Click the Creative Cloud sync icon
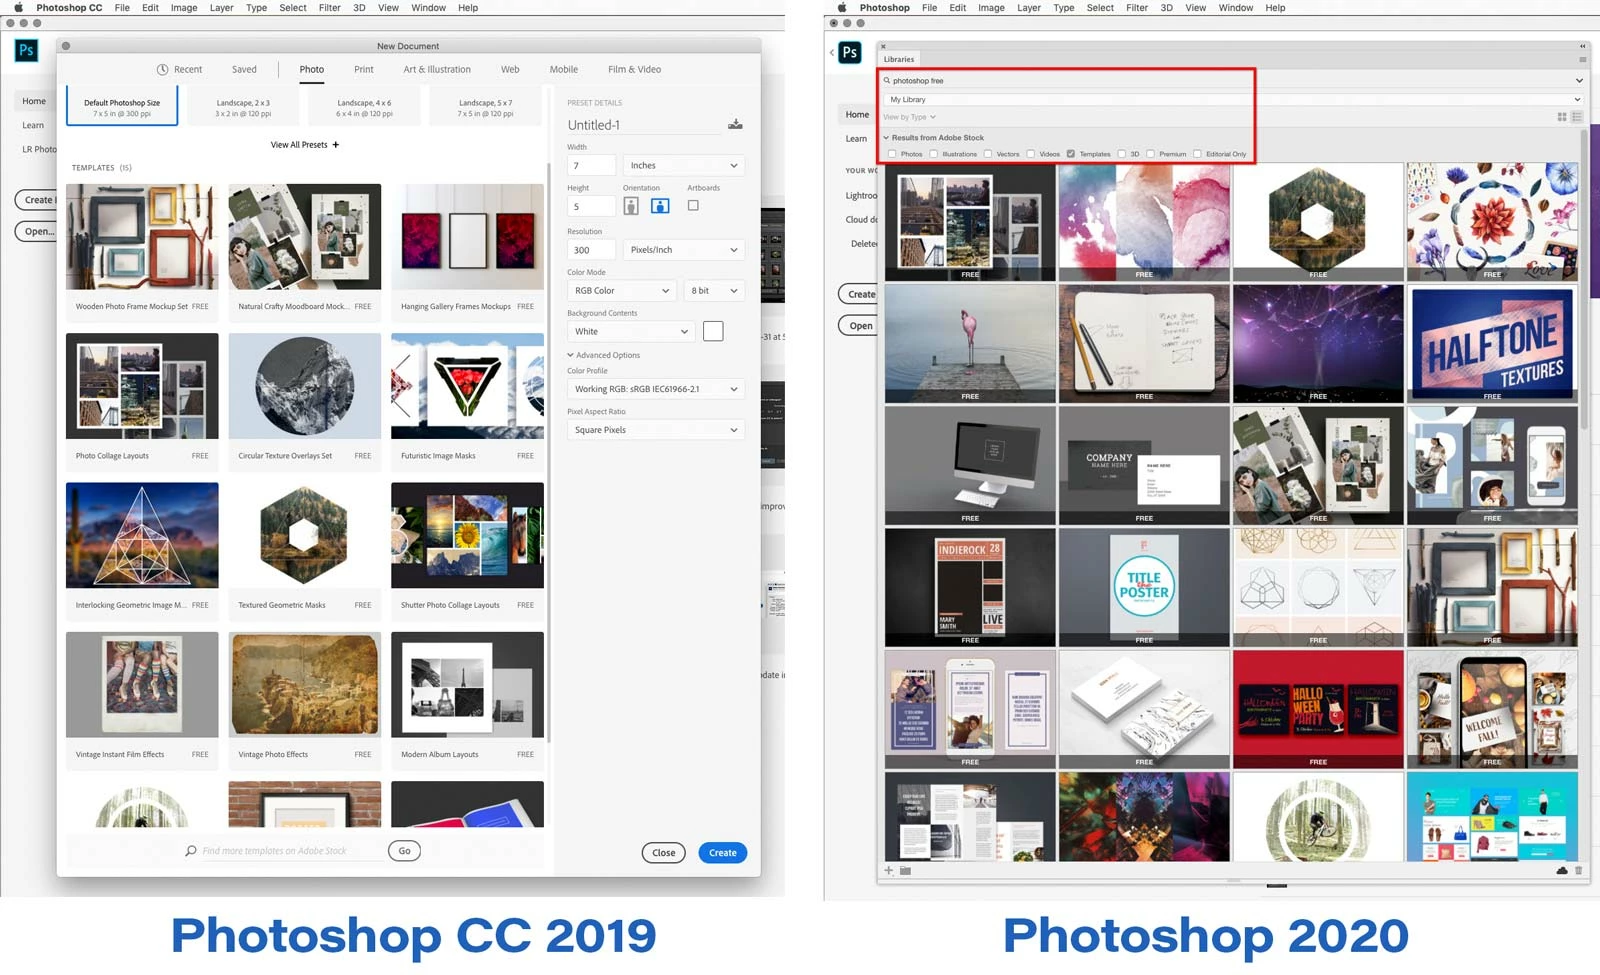Screen dimensions: 1600x975 (1562, 871)
